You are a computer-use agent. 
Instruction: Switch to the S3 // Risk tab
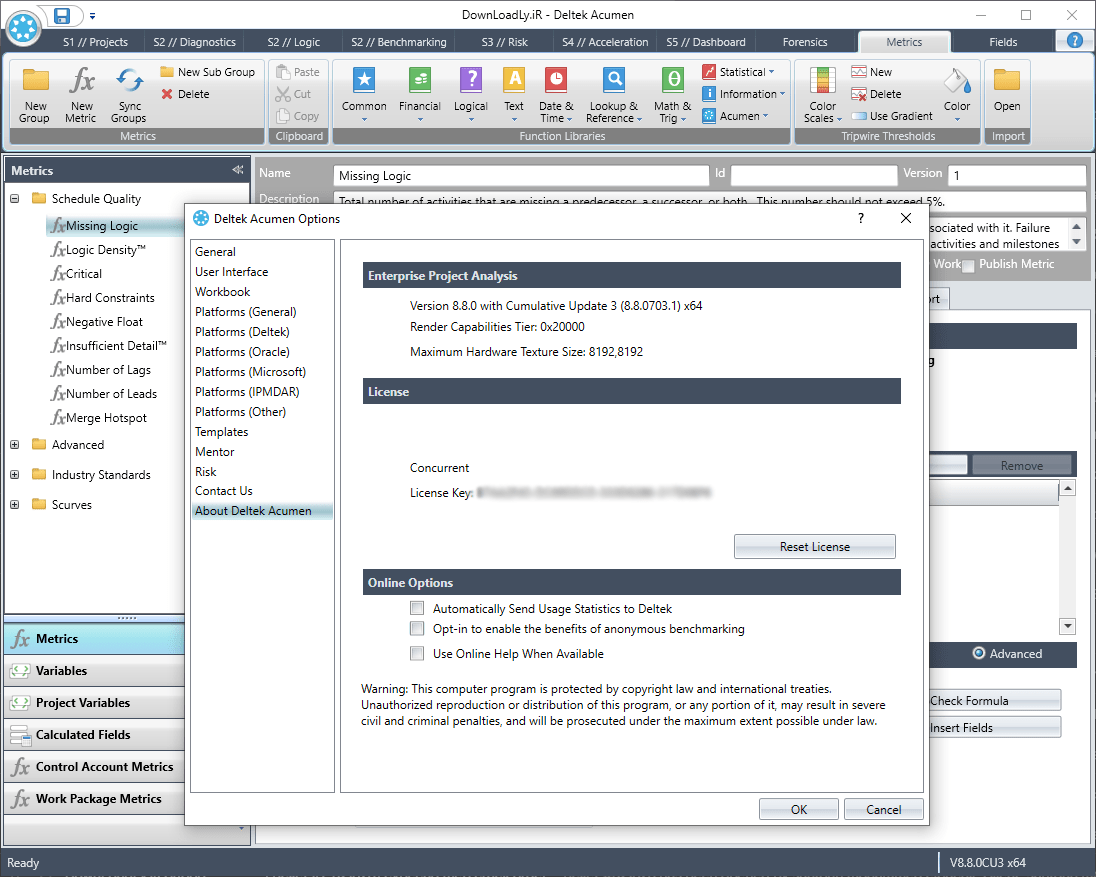[x=504, y=42]
